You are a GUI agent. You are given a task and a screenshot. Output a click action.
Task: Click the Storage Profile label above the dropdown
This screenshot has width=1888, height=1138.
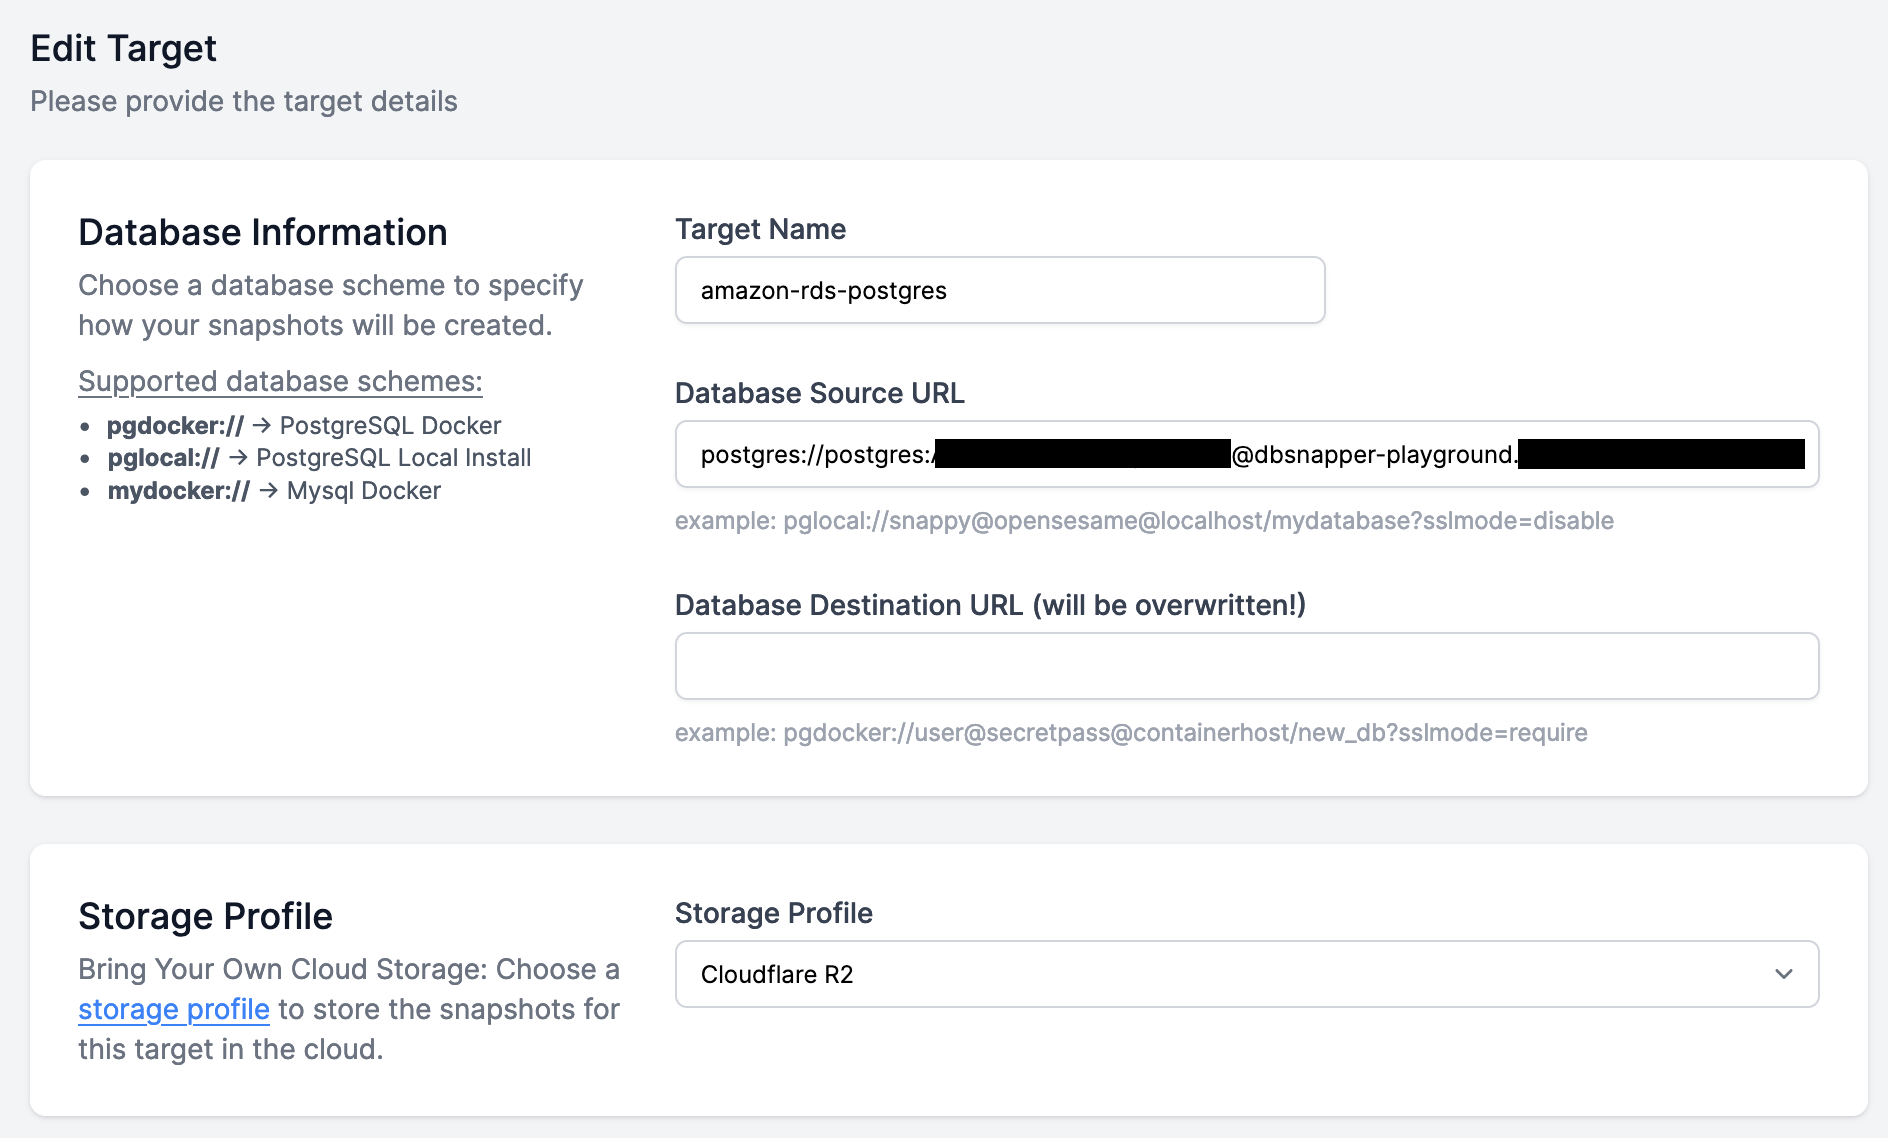click(774, 913)
